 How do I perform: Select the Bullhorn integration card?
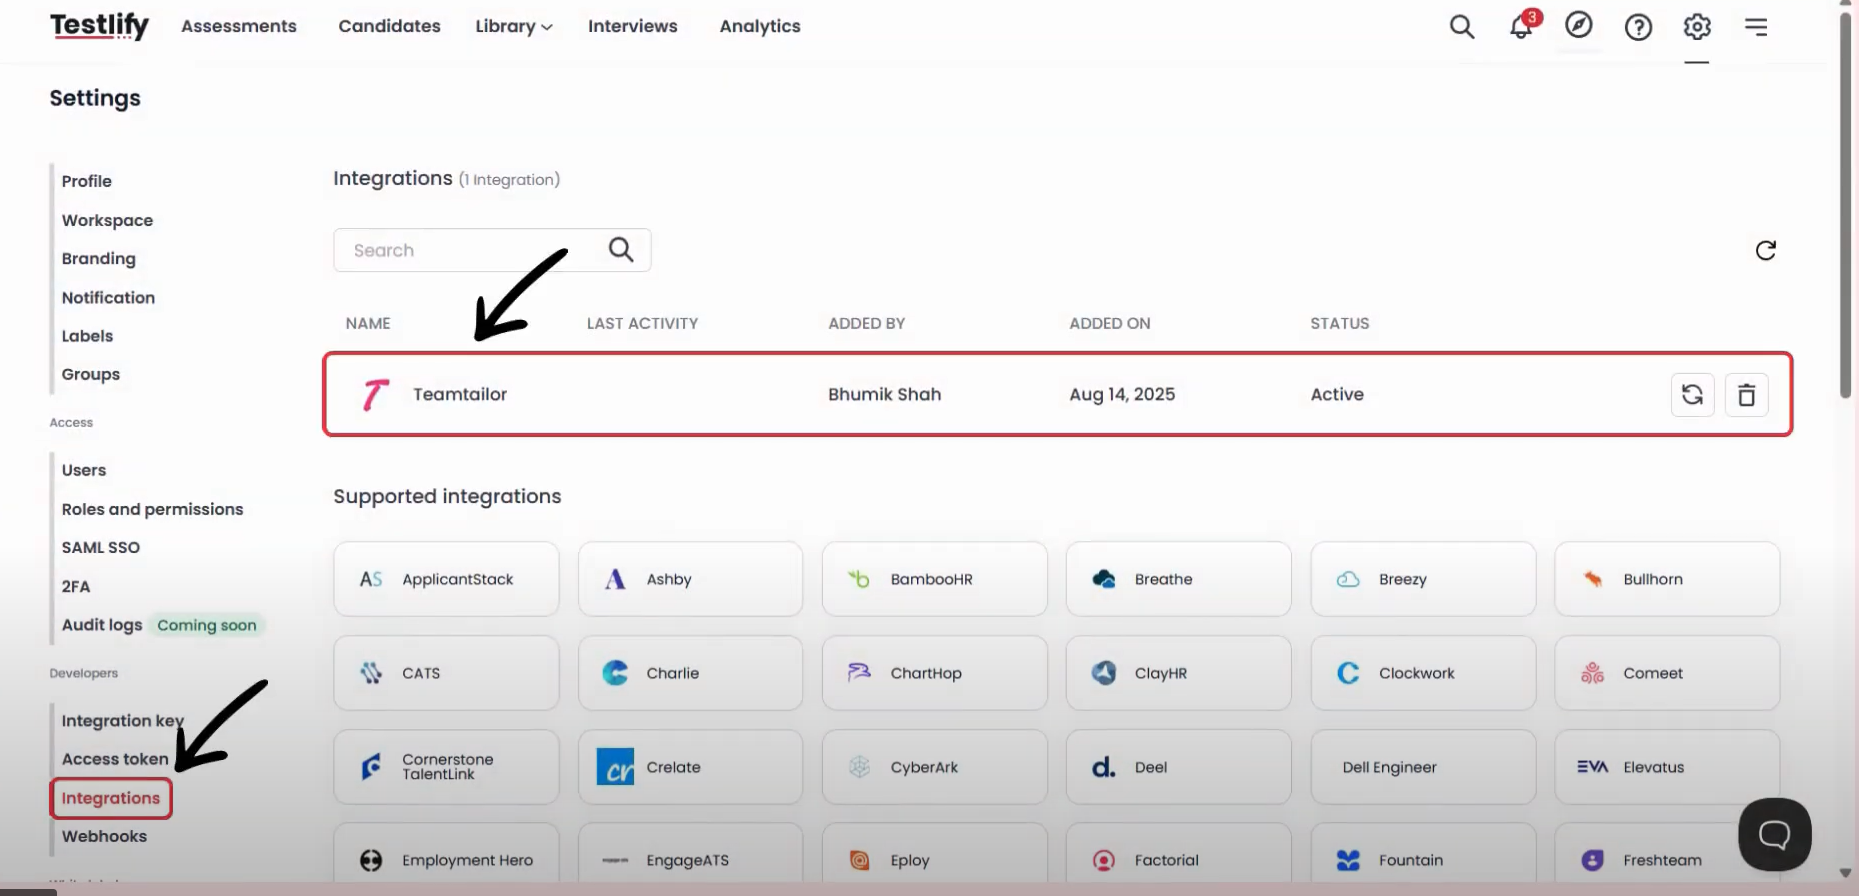click(x=1667, y=579)
